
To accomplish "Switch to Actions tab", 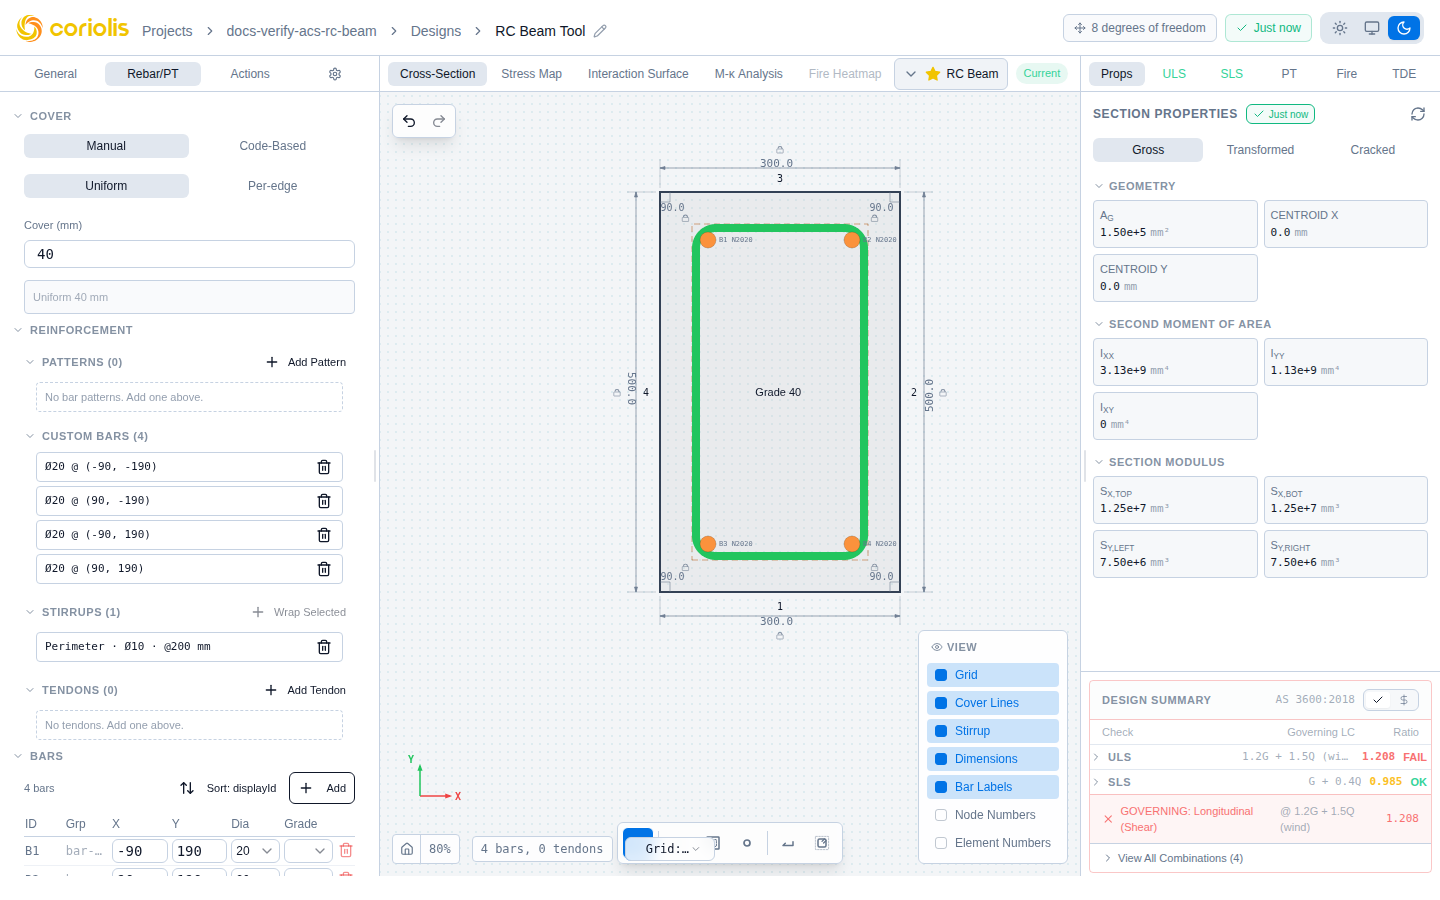I will (250, 74).
